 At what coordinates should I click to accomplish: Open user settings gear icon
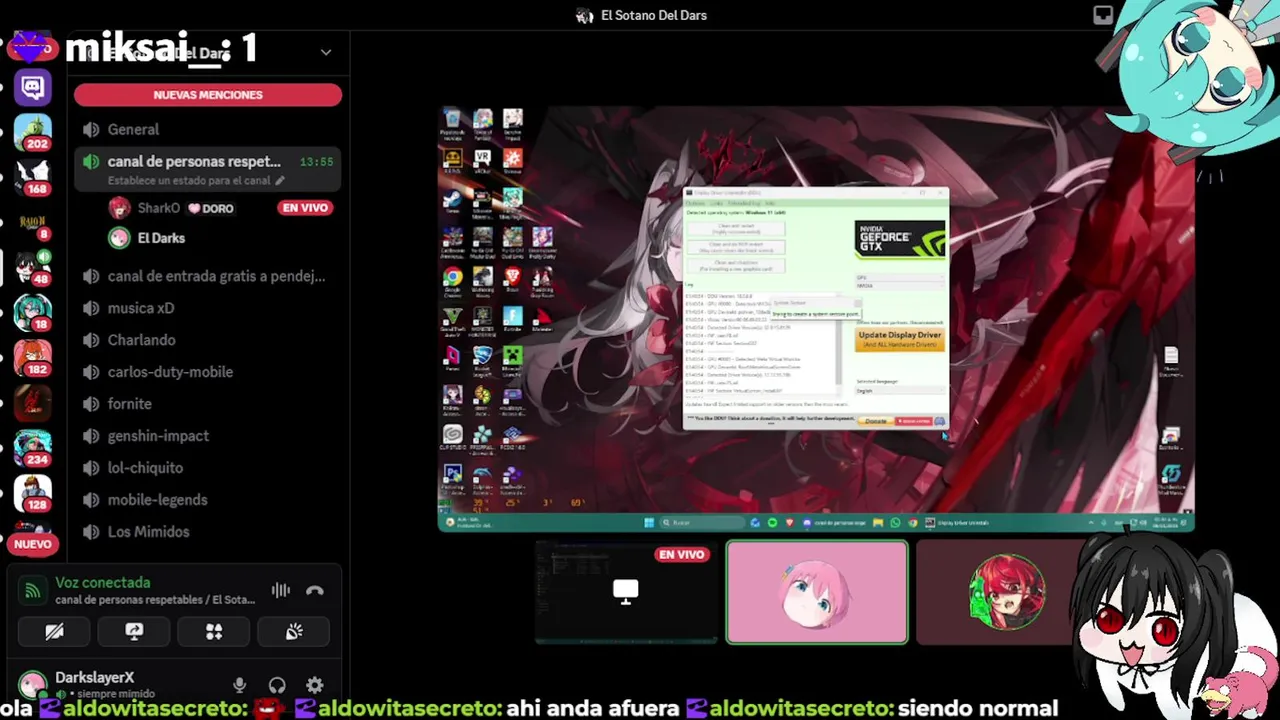pos(315,685)
